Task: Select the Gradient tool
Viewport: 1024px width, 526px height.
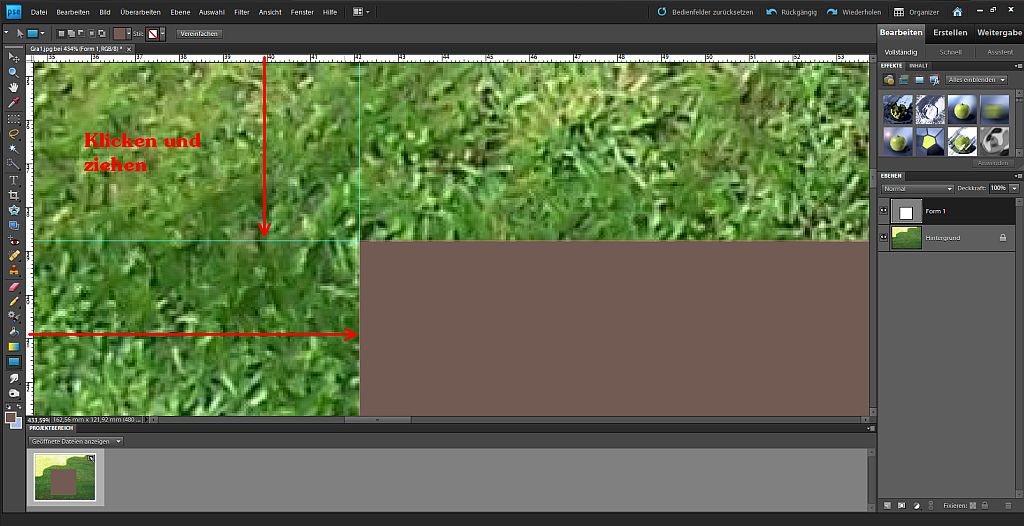Action: (x=13, y=346)
